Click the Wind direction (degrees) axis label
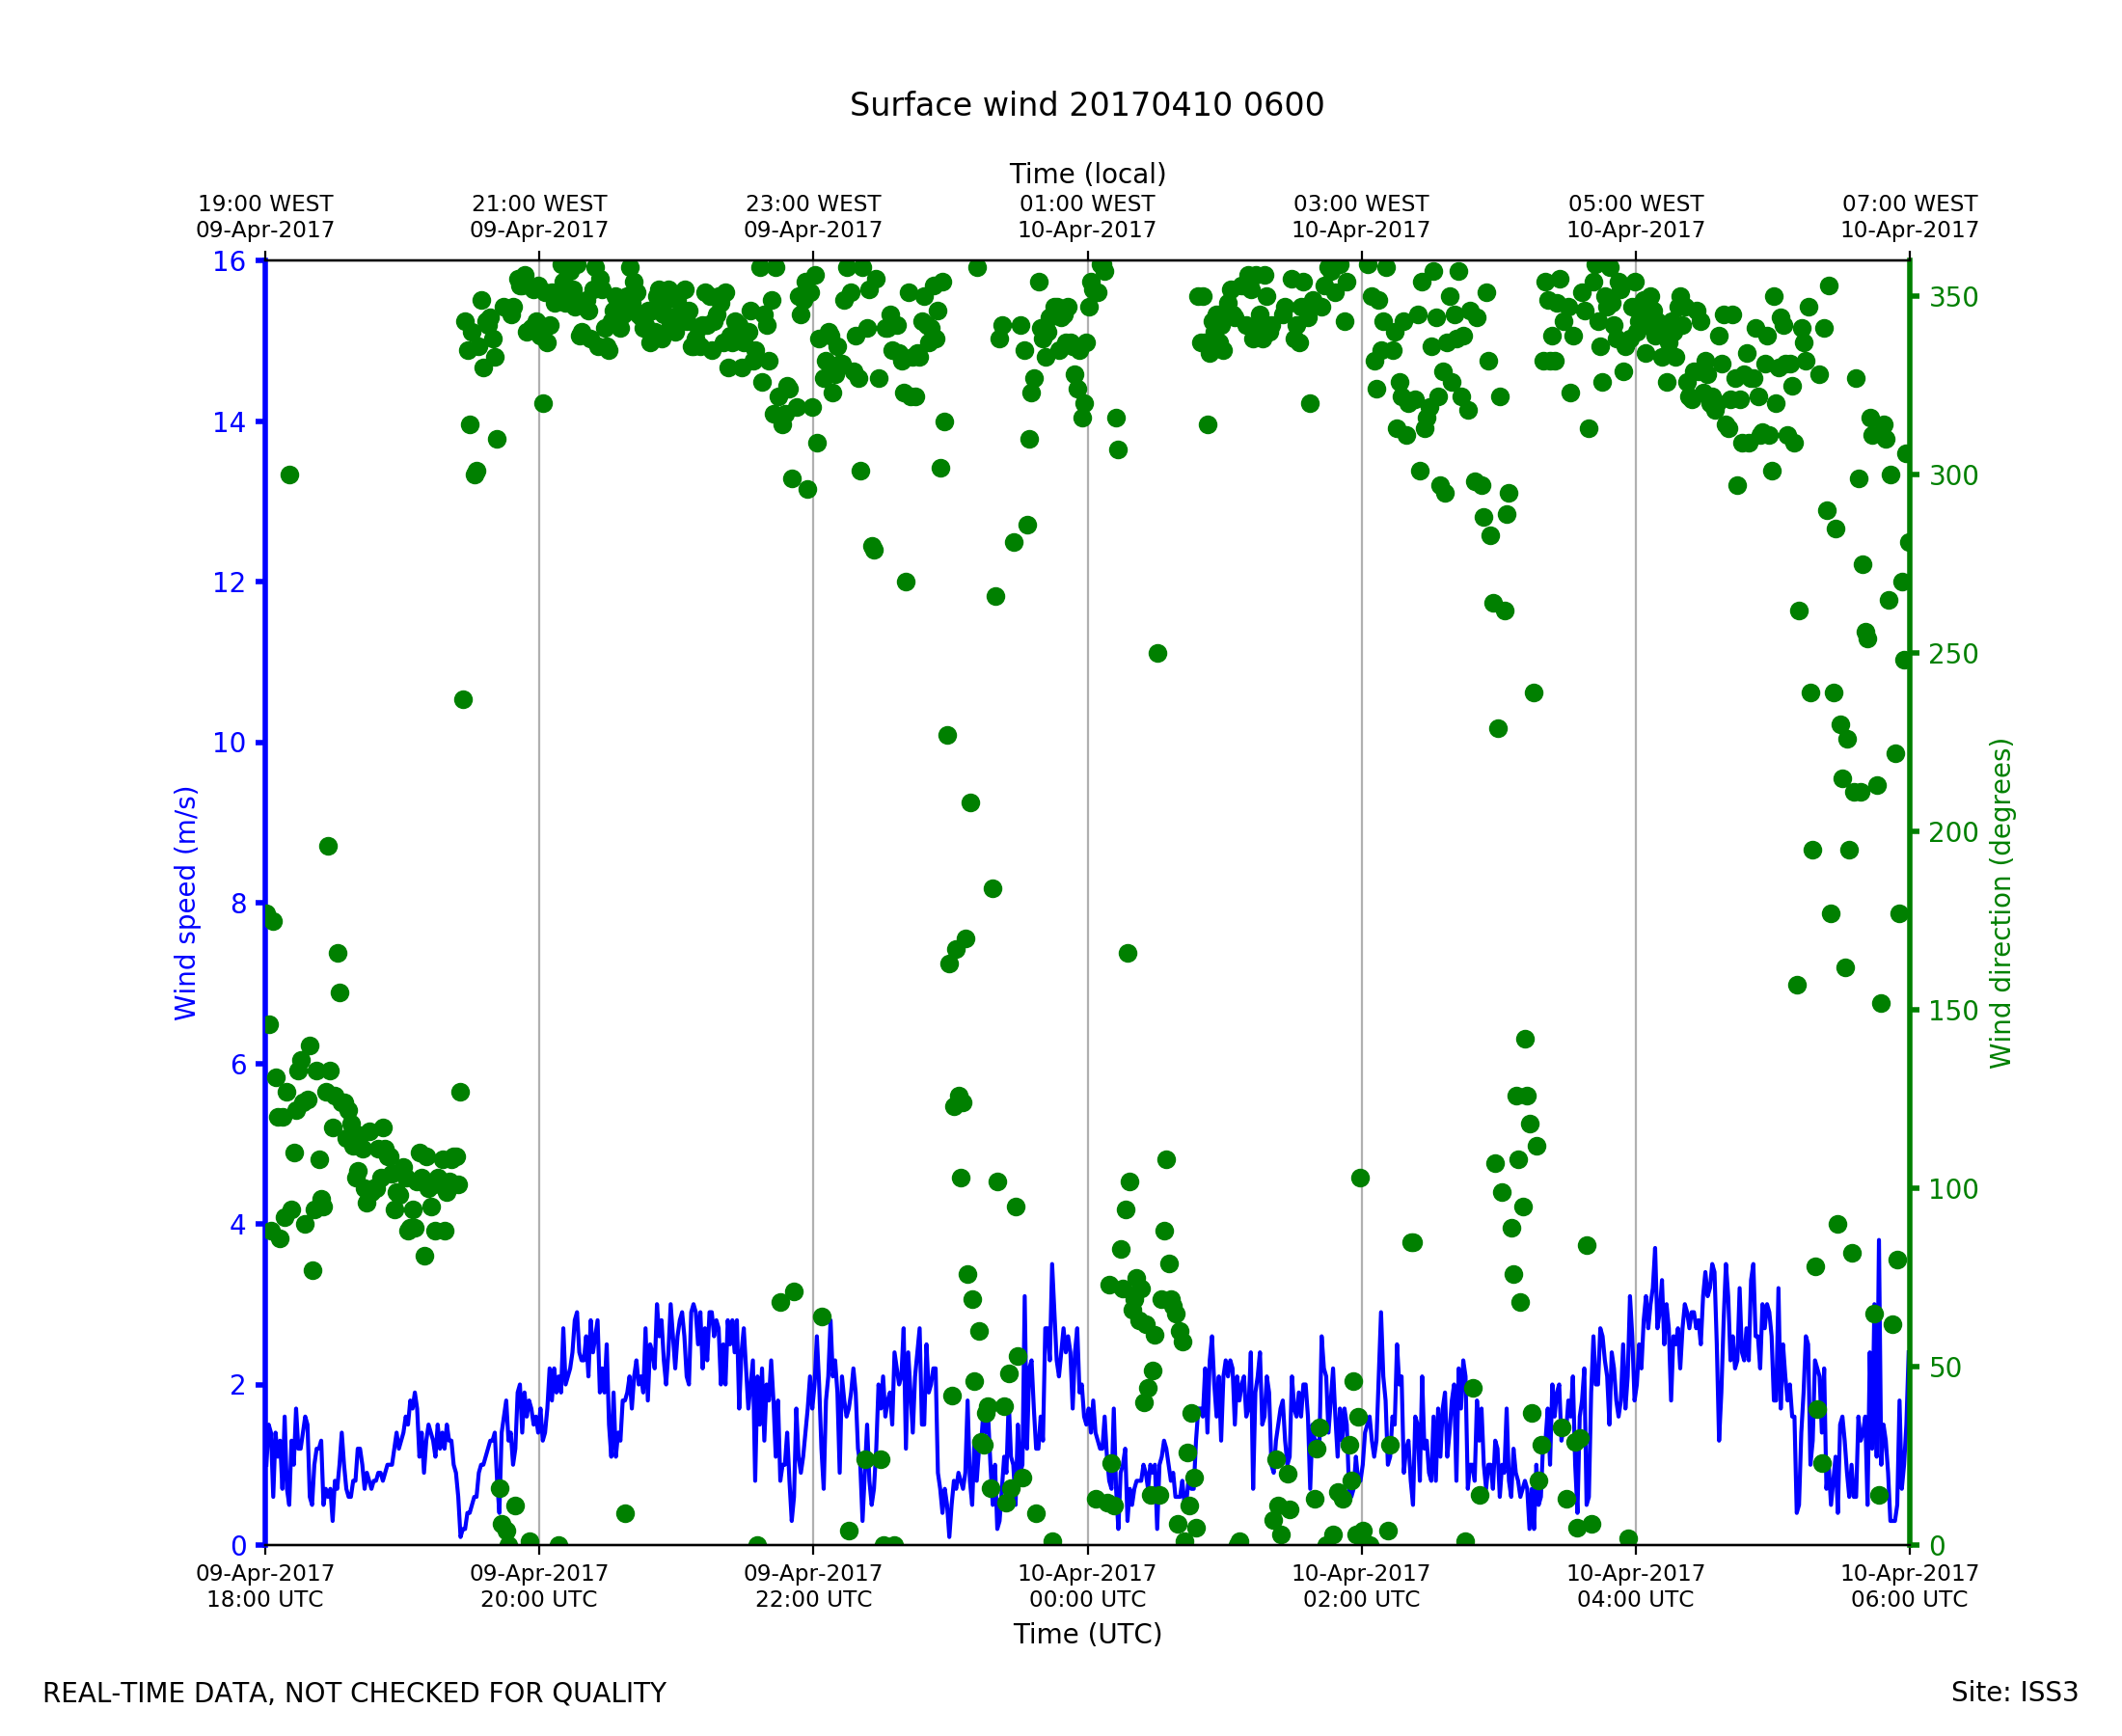The width and height of the screenshot is (2122, 1736). click(2000, 903)
